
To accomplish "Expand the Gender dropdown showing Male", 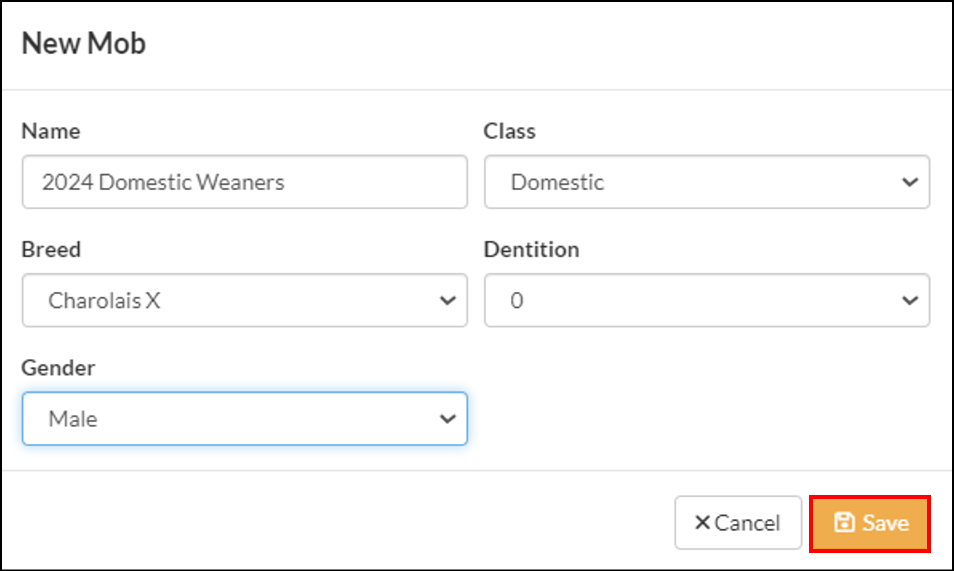I will [245, 419].
